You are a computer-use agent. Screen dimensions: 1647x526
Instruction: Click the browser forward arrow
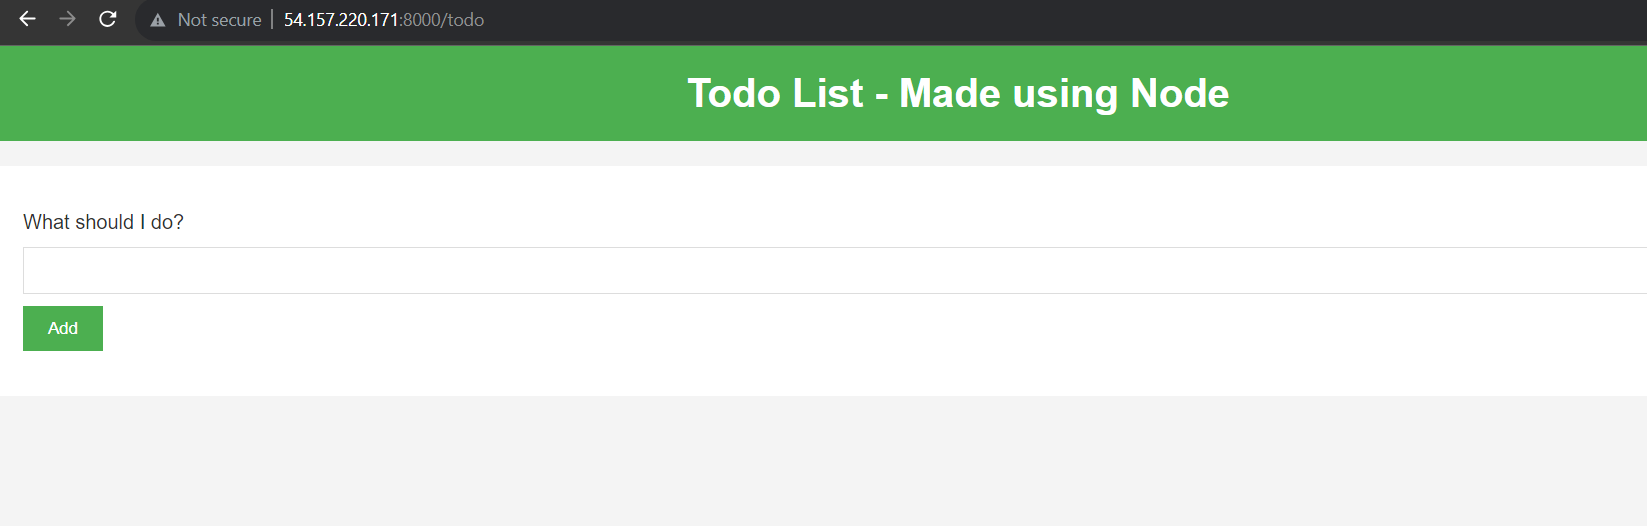[x=67, y=19]
